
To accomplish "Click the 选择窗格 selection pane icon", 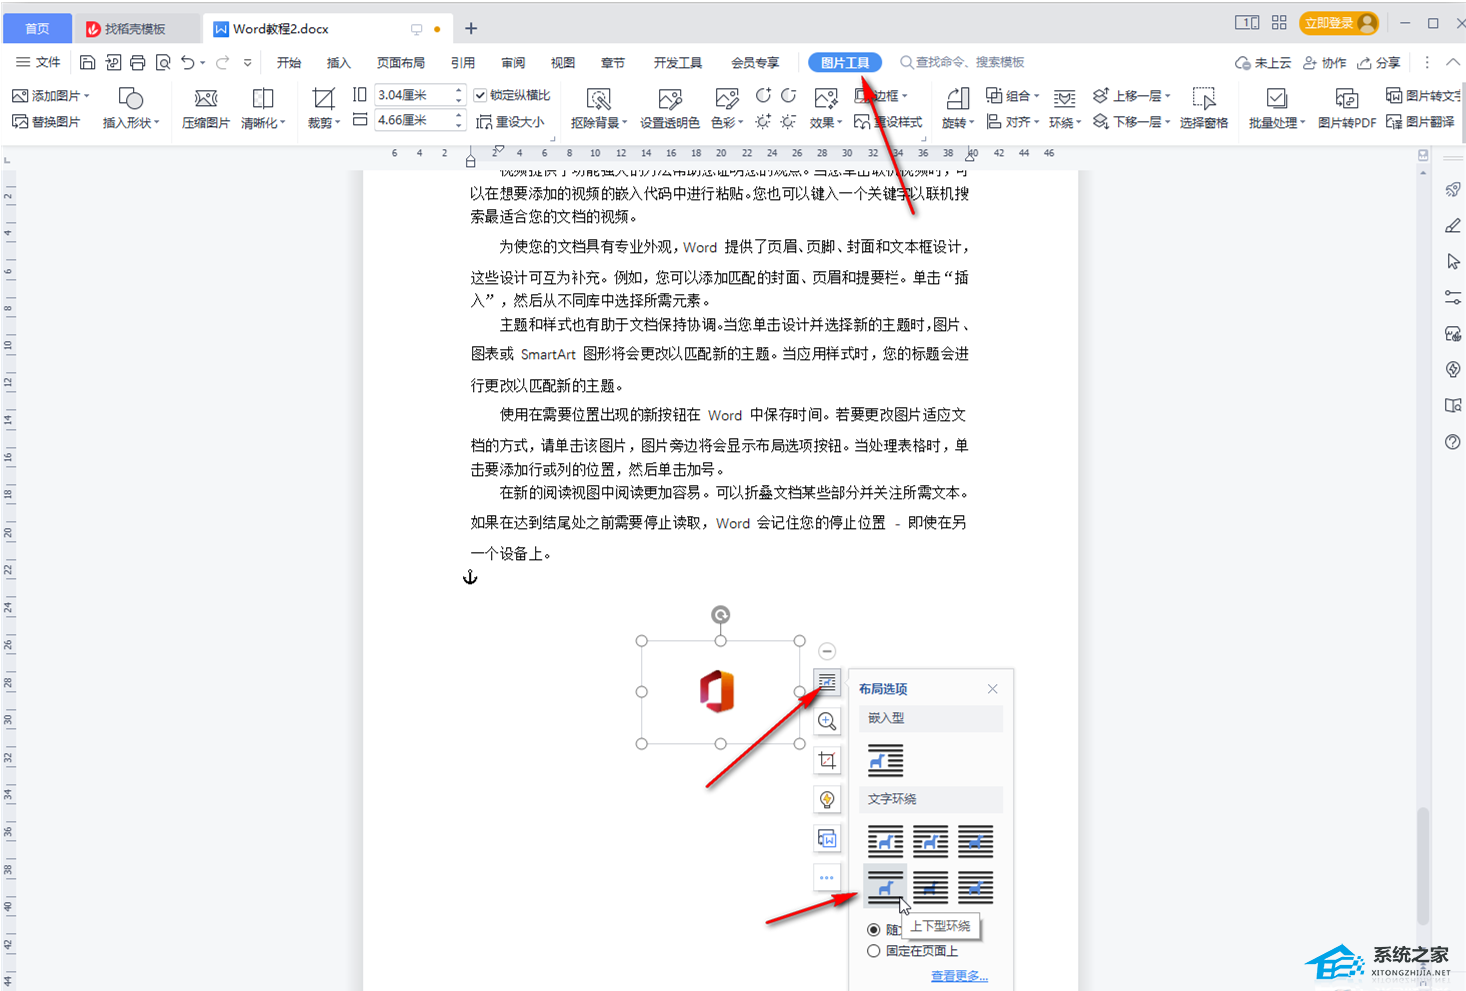I will tap(1203, 99).
